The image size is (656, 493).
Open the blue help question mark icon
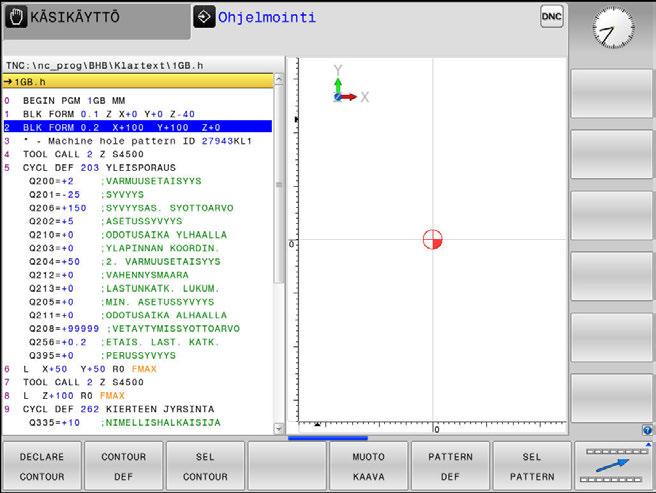click(x=647, y=430)
